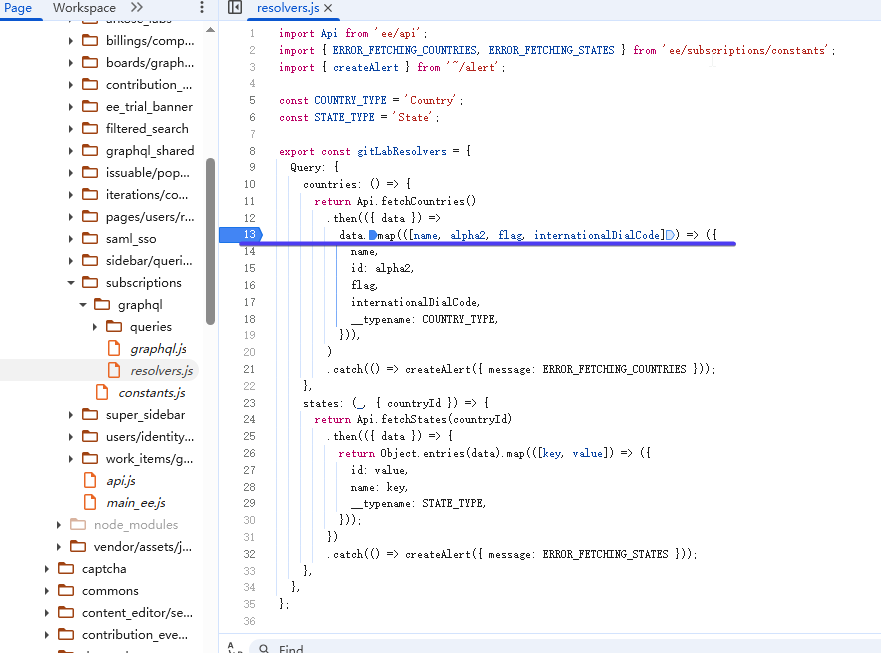Expand the vendor/assets/j... folder arrow
This screenshot has height=653, width=881.
pyautogui.click(x=58, y=546)
